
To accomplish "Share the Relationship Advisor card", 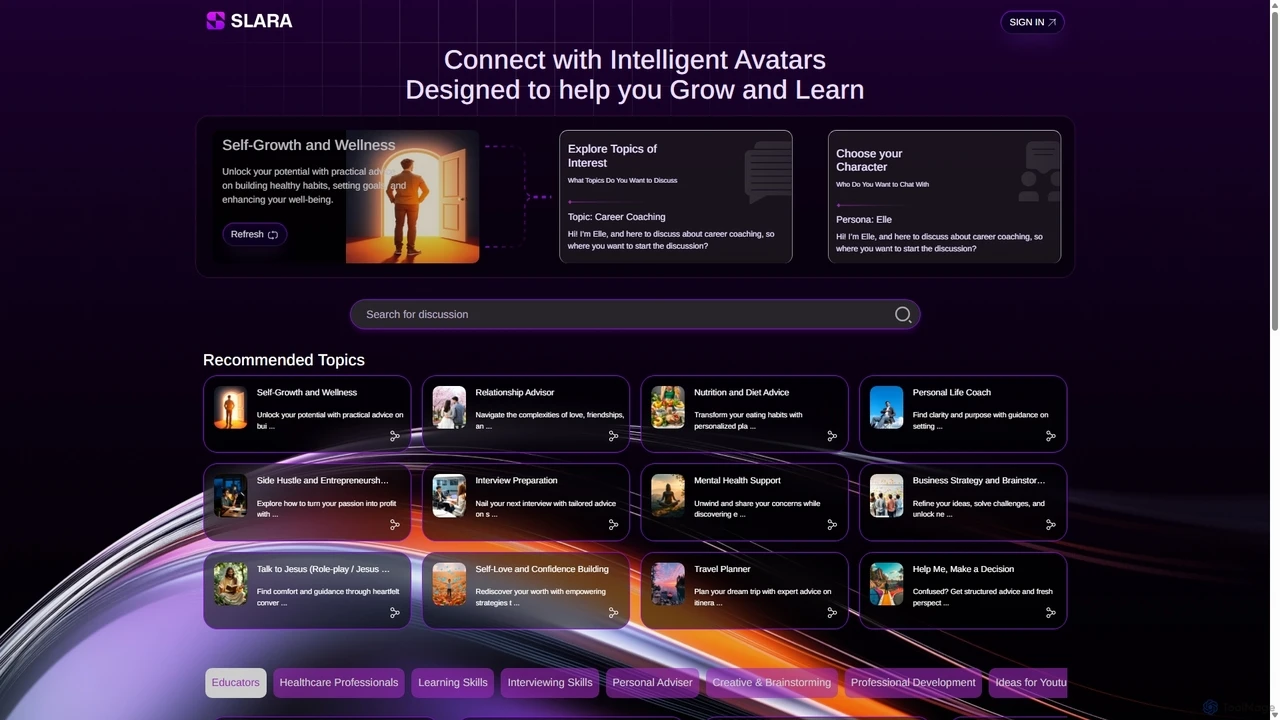I will pyautogui.click(x=613, y=436).
